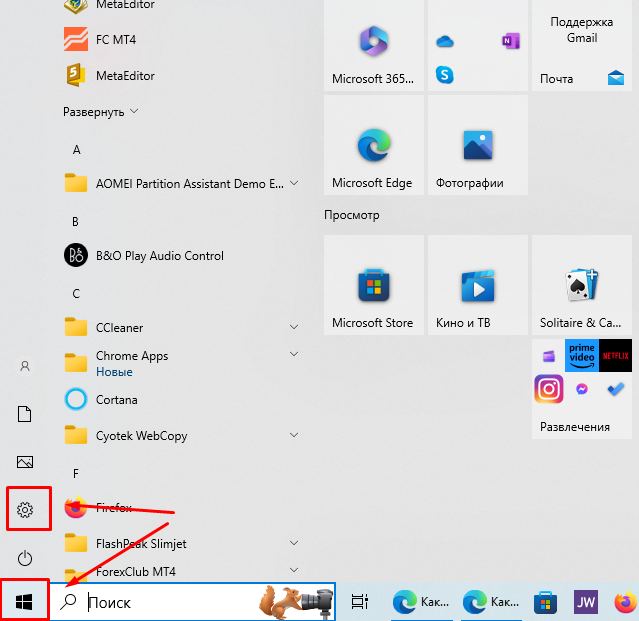Image resolution: width=639 pixels, height=621 pixels.
Task: Launch the Microsoft 365 tile
Action: (374, 45)
